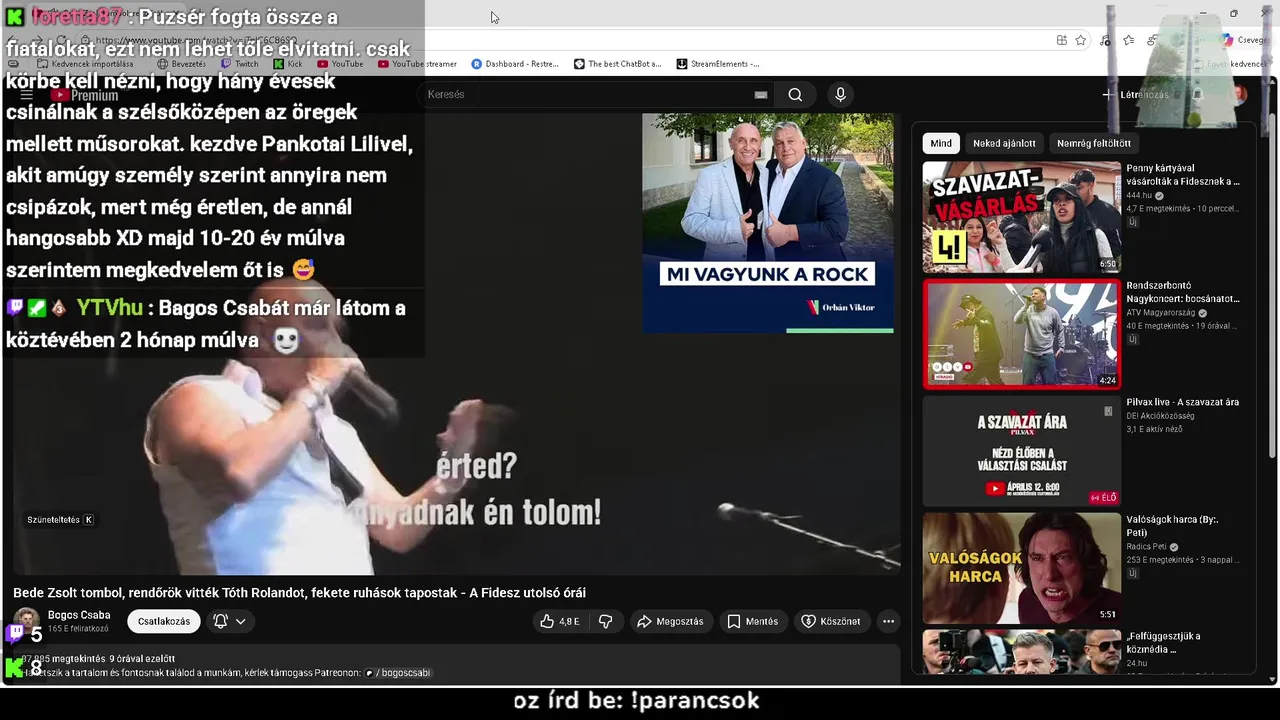The height and width of the screenshot is (720, 1280).
Task: Click the YouTube Premium logo
Action: coord(85,95)
